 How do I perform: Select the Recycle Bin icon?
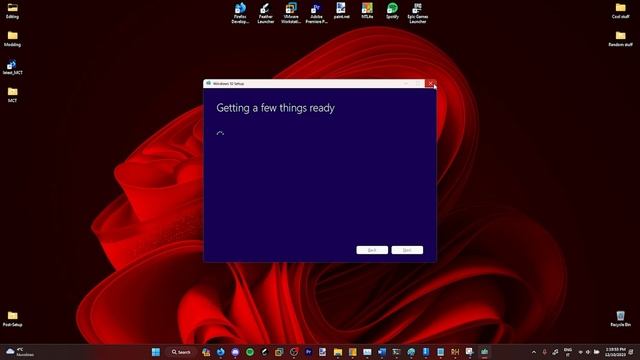(x=620, y=318)
